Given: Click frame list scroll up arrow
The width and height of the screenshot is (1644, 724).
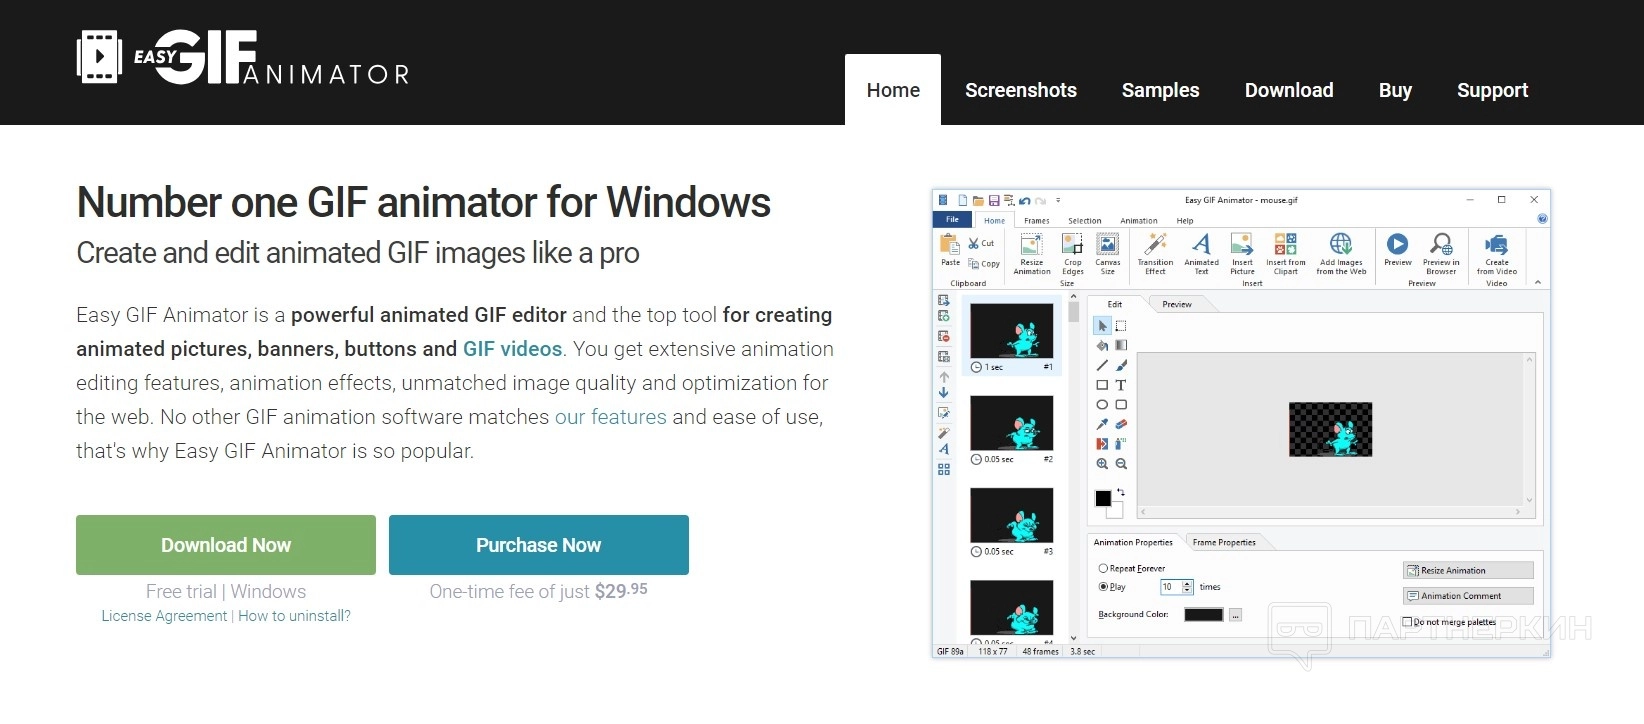Looking at the screenshot, I should (1073, 296).
